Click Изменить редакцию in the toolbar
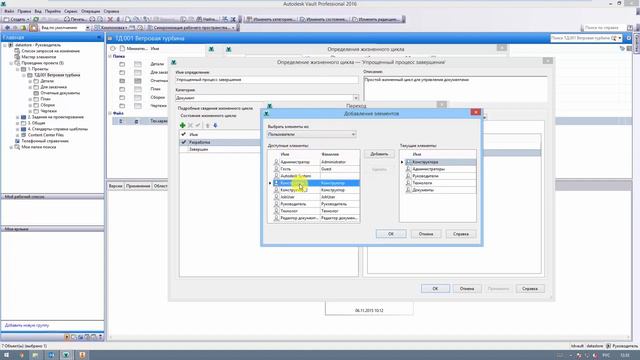 coord(376,19)
